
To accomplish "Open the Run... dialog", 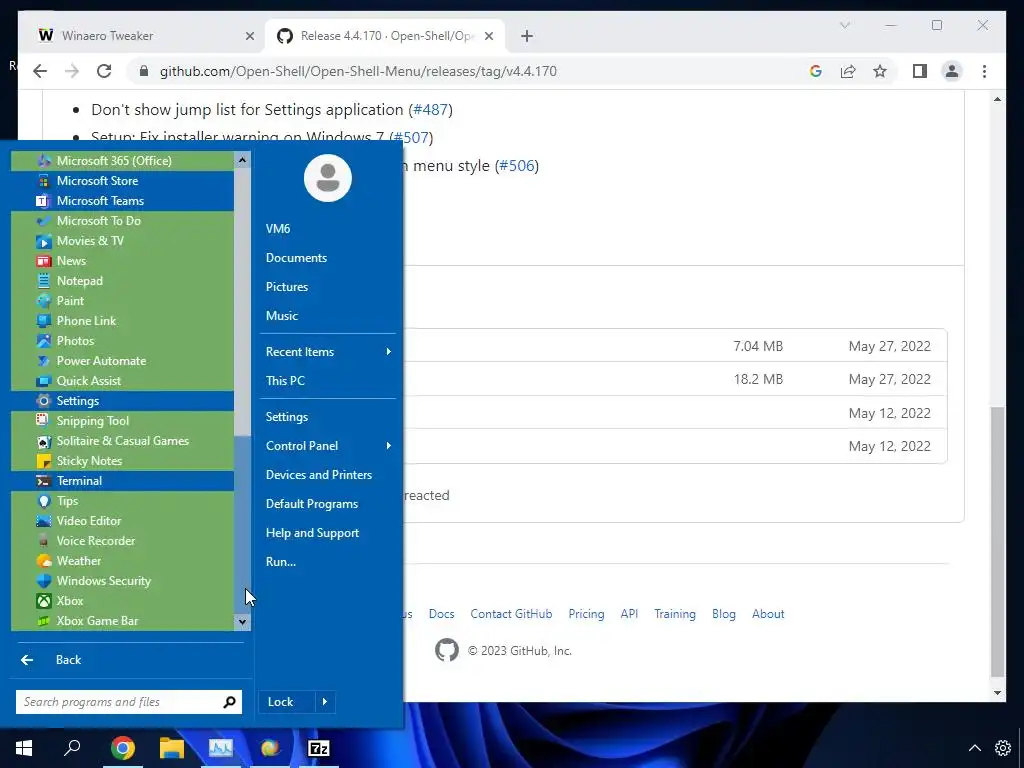I will pyautogui.click(x=328, y=562).
